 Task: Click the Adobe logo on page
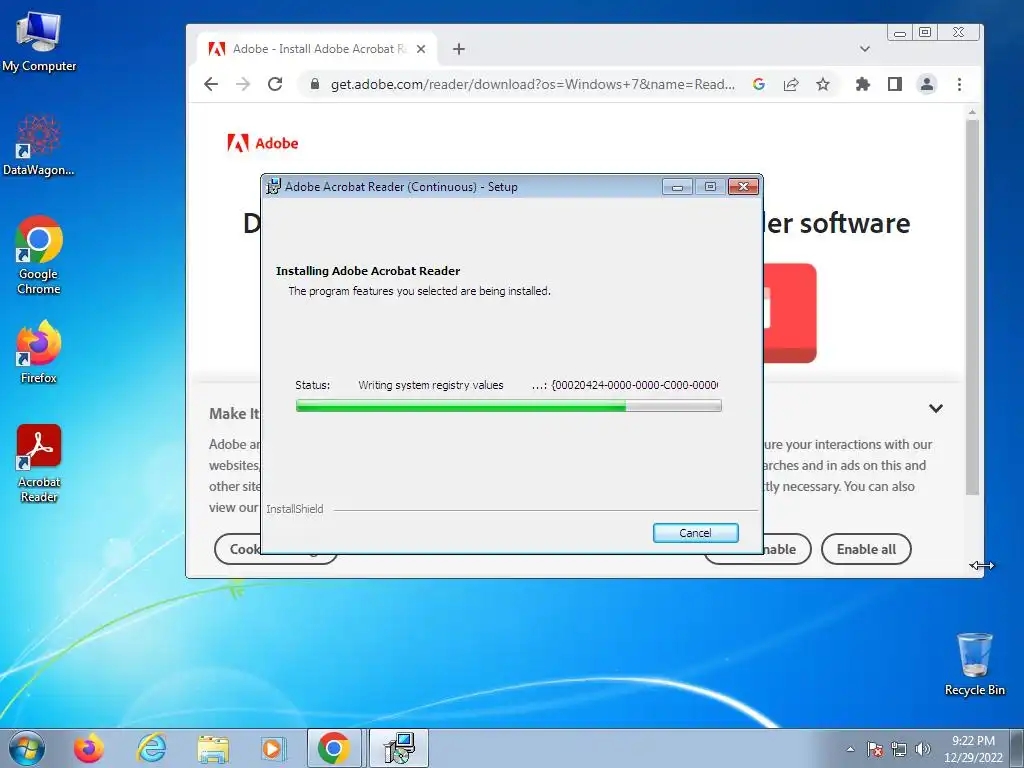coord(263,143)
